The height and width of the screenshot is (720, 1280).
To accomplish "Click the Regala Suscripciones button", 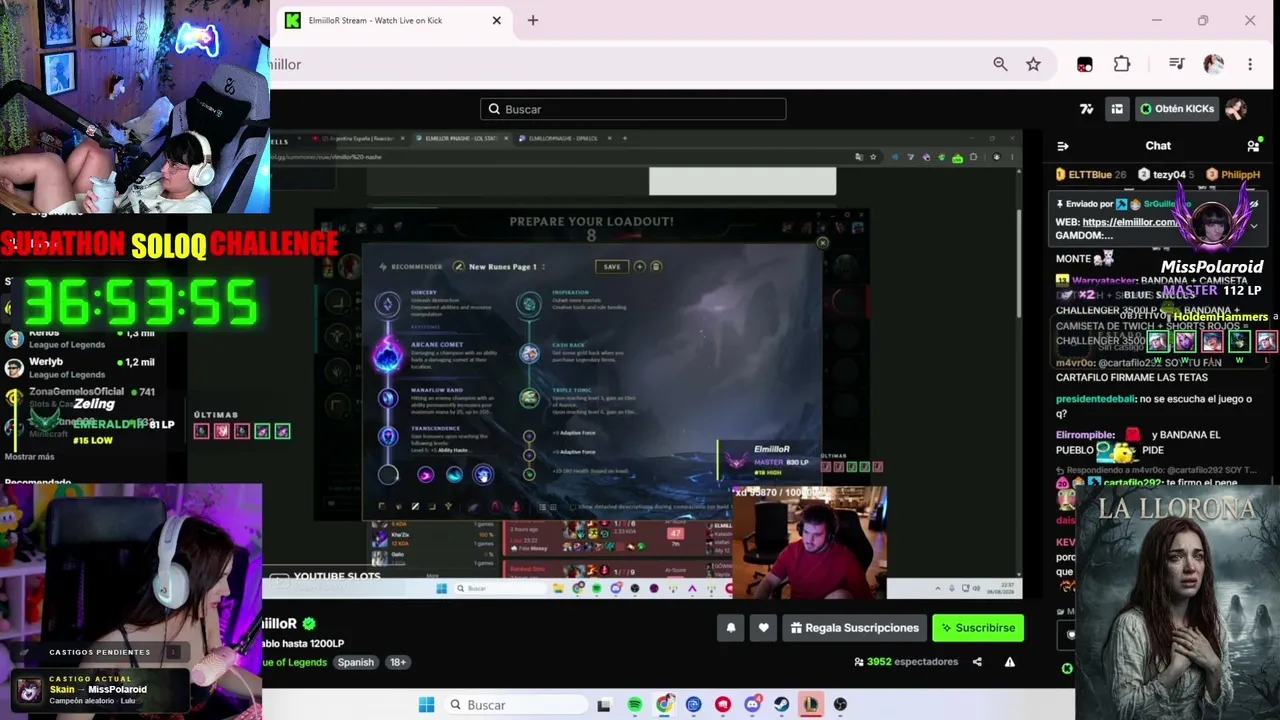I will [x=854, y=628].
